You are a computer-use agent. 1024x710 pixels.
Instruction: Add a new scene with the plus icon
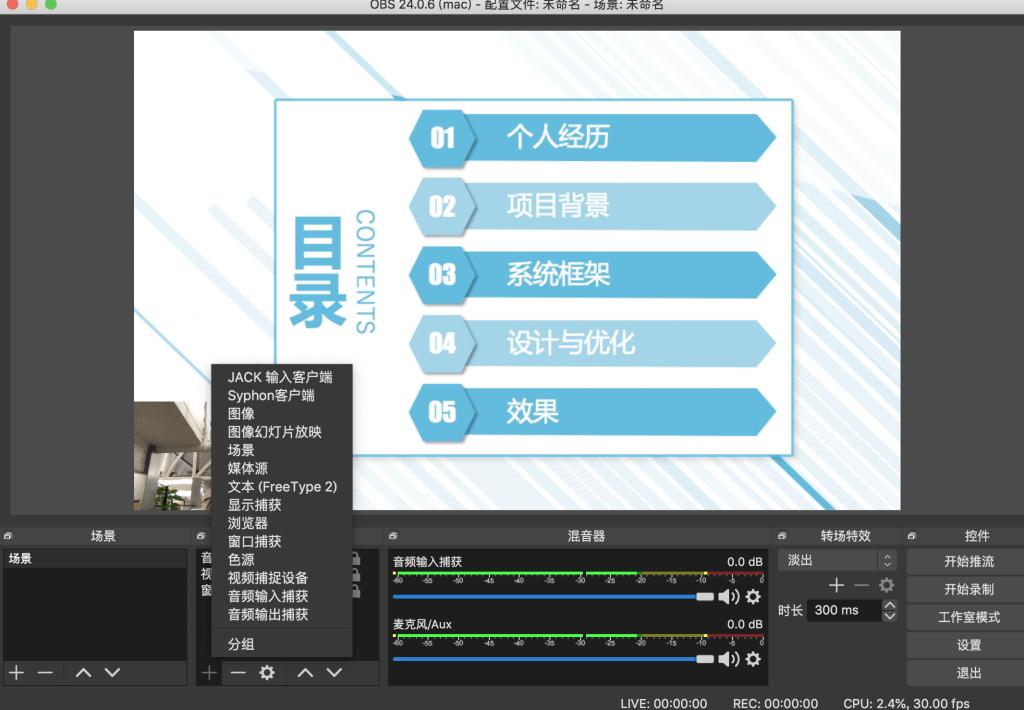coord(15,672)
